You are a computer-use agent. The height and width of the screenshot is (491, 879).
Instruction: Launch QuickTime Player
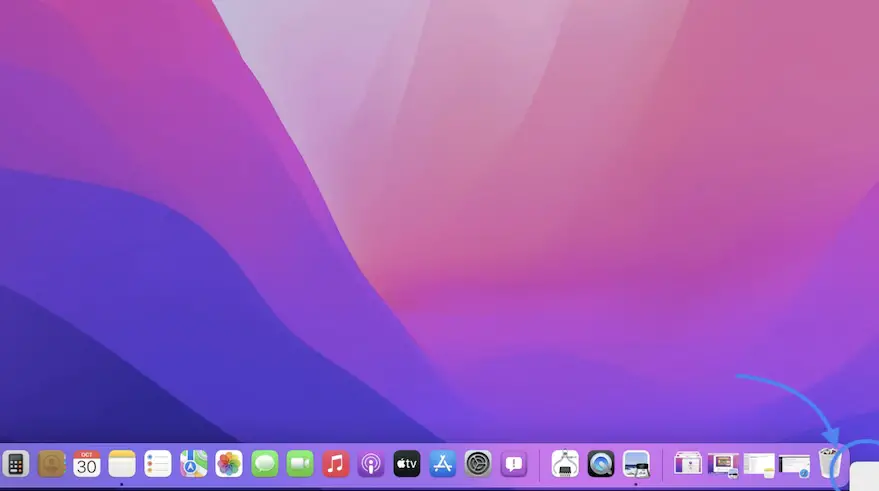601,464
